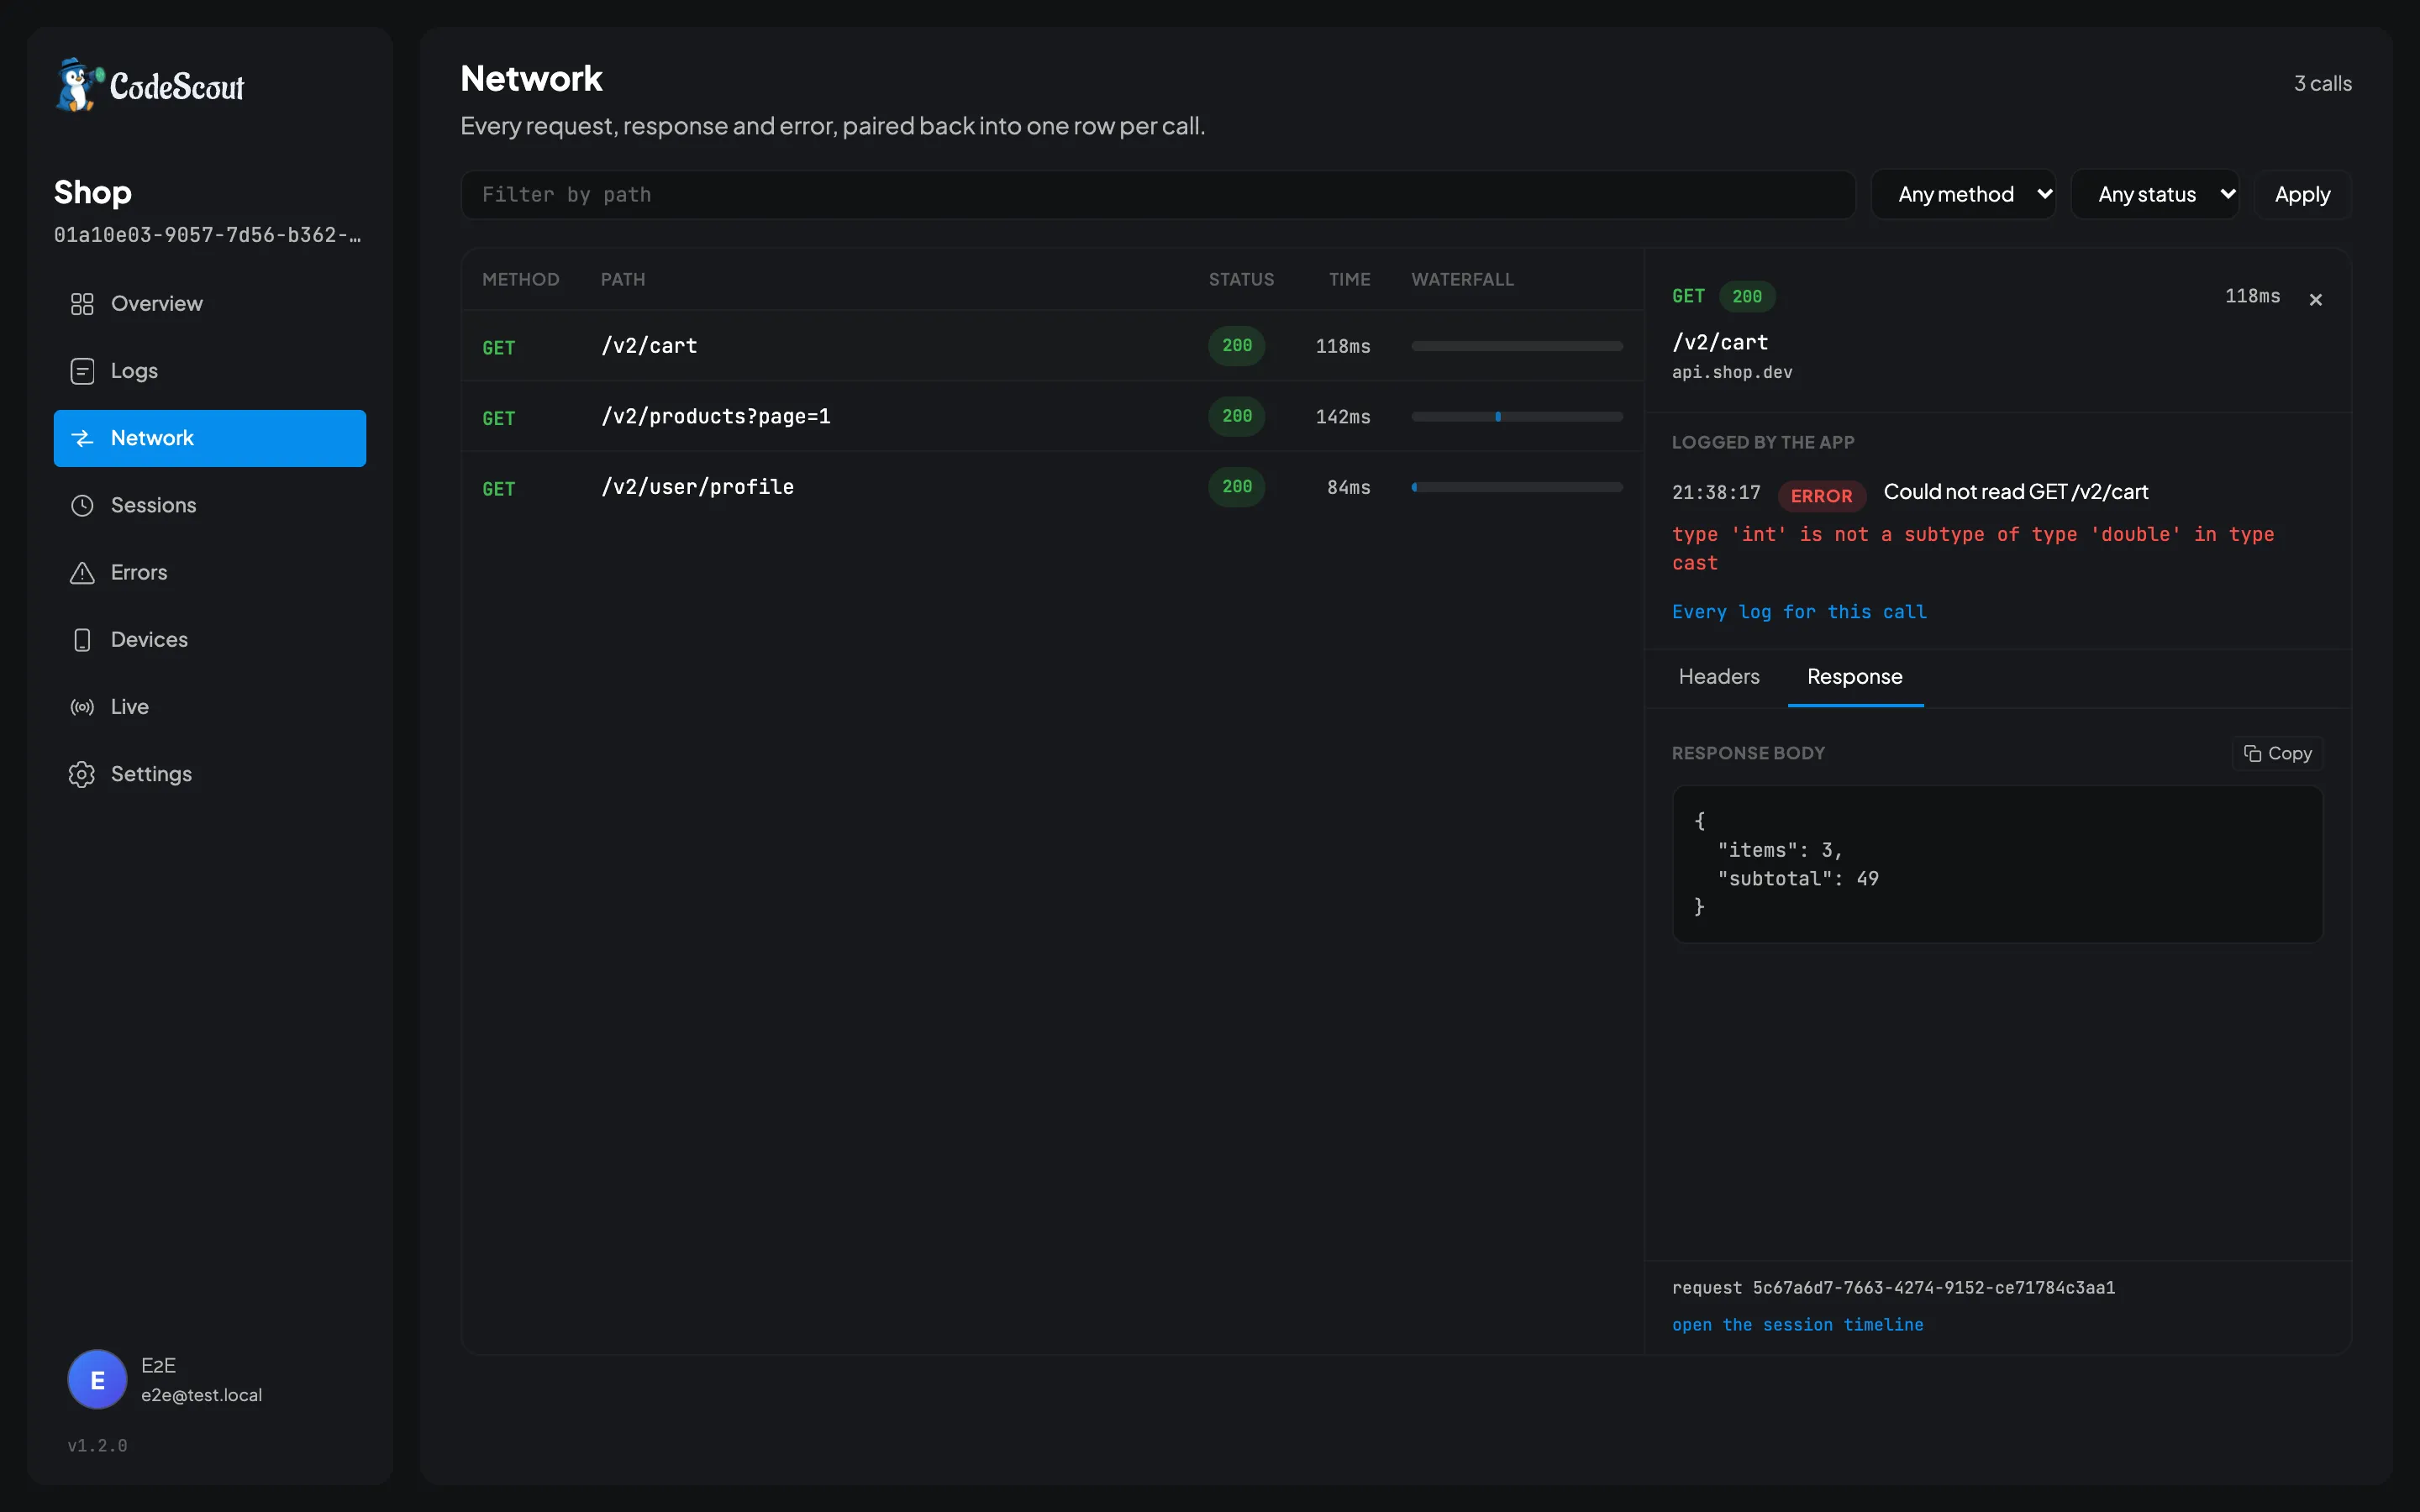Select the /v2/user/profile path cell
Screen dimensions: 2420x1512
(697, 487)
